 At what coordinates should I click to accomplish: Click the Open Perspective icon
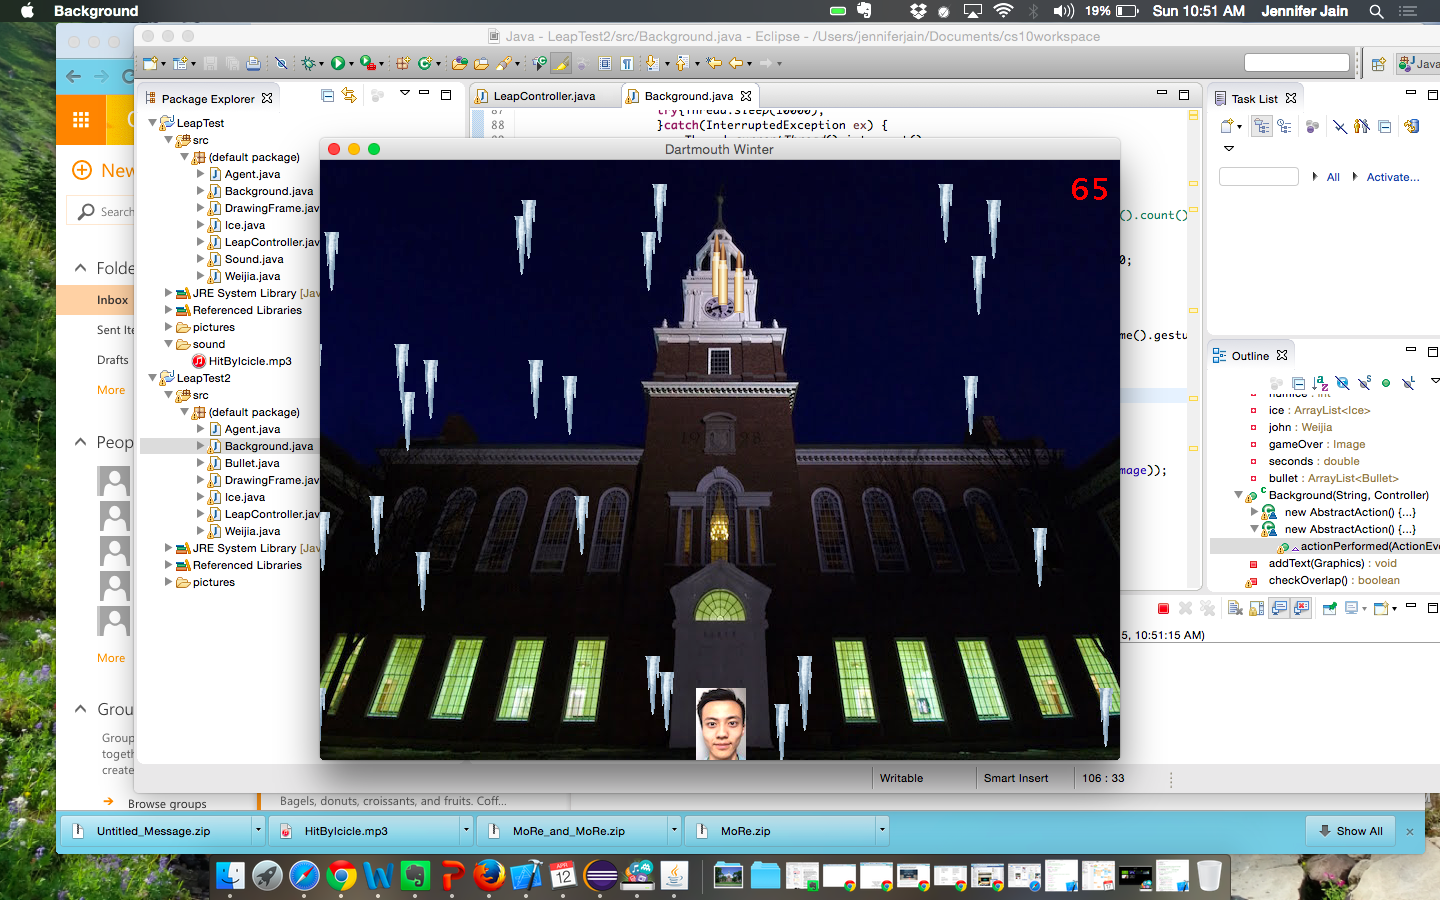tap(1378, 64)
